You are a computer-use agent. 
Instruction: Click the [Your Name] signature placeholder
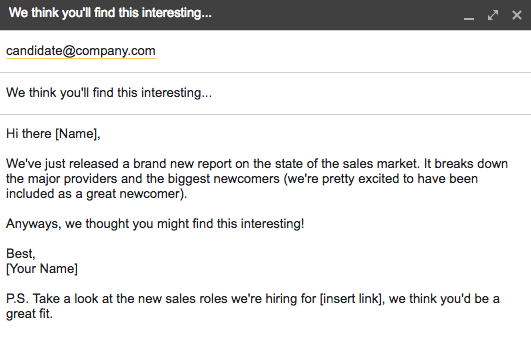[42, 269]
